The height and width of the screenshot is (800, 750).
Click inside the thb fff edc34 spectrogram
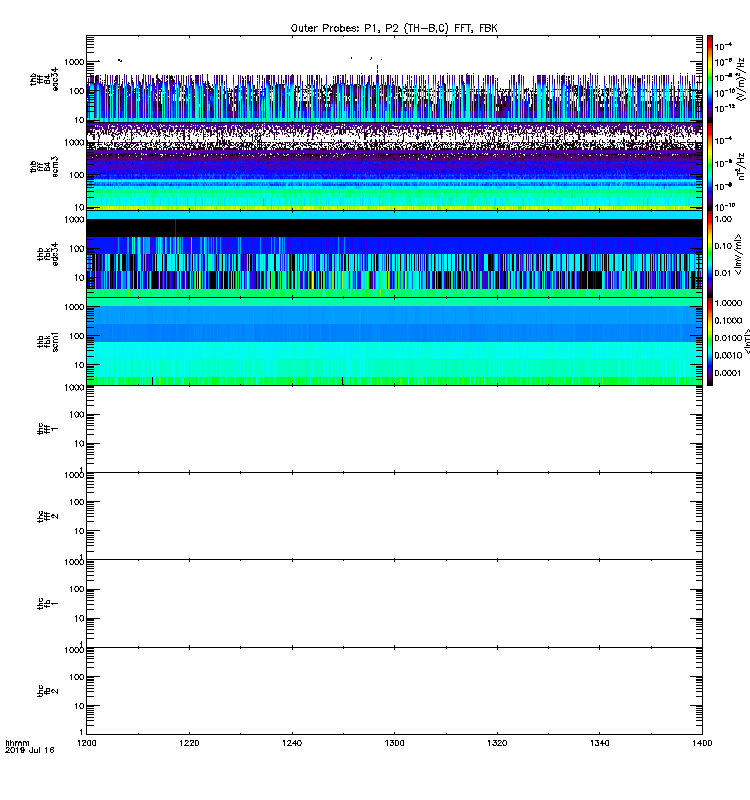click(x=394, y=79)
